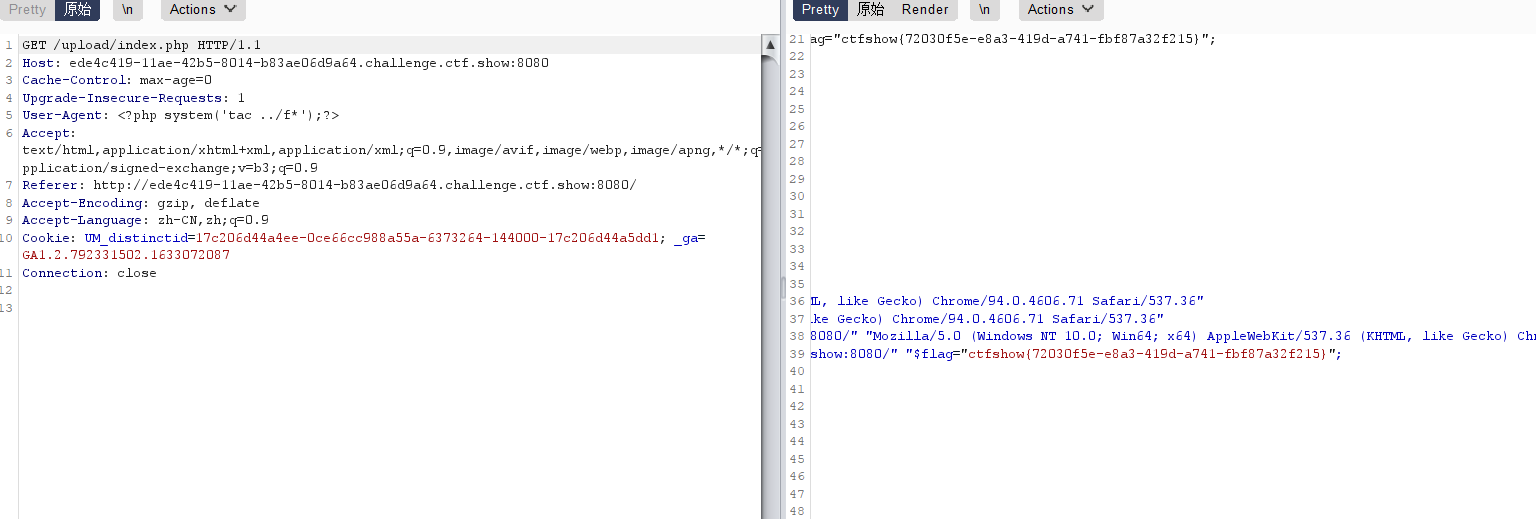Click response line 39 $flag text
This screenshot has height=519, width=1536.
(x=1075, y=354)
